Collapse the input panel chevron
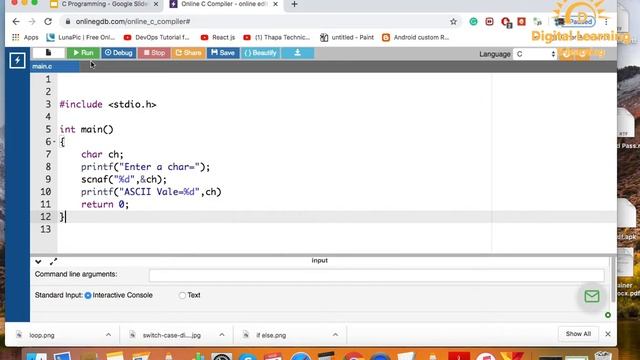 click(38, 262)
